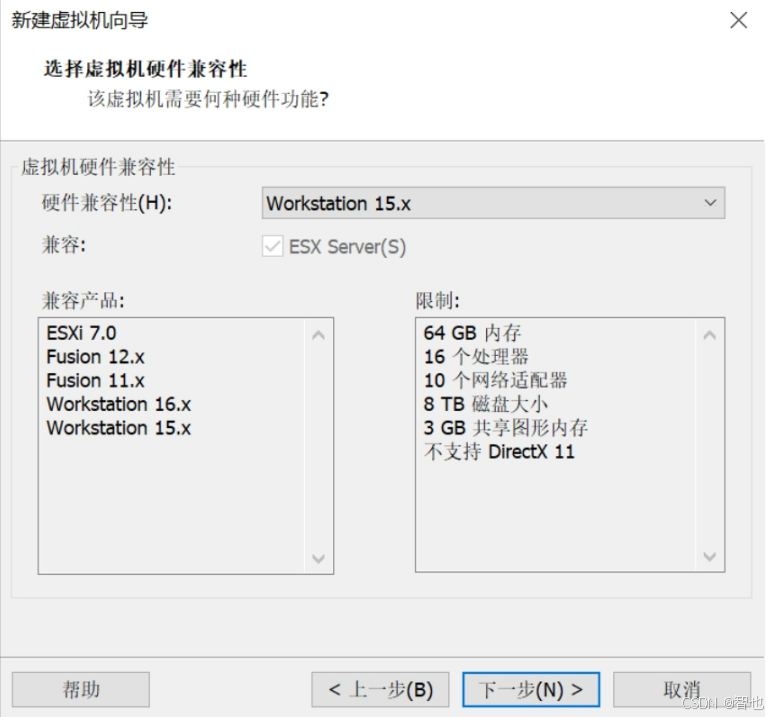Click the 16 个处理器 limit entry
This screenshot has width=771, height=717.
tap(476, 357)
